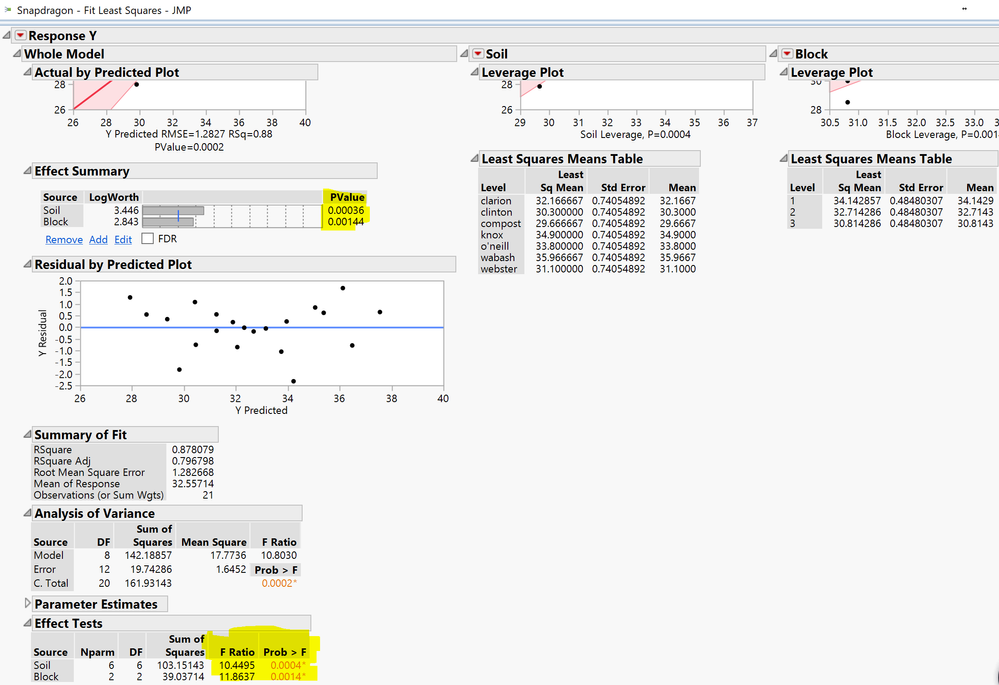
Task: Click the Block LogWorth bar
Action: click(168, 222)
